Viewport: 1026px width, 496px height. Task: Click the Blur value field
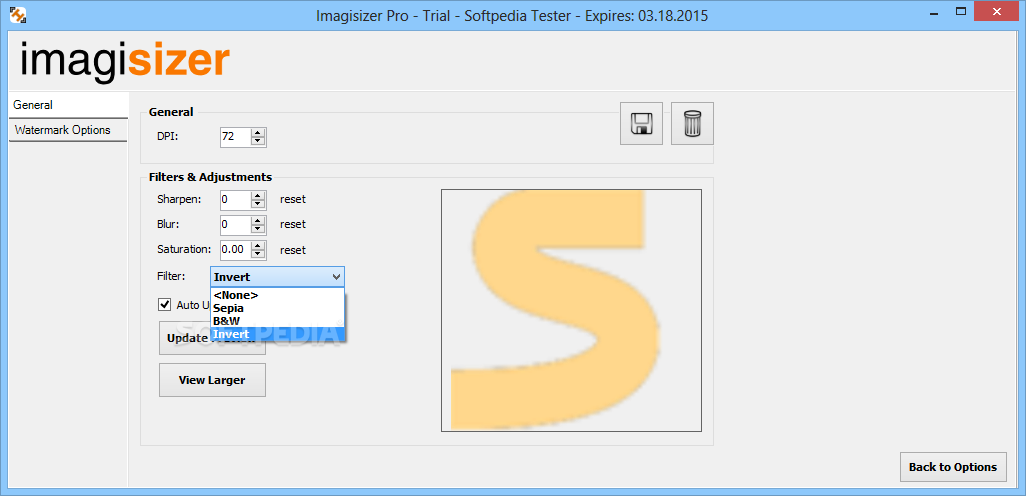coord(236,225)
